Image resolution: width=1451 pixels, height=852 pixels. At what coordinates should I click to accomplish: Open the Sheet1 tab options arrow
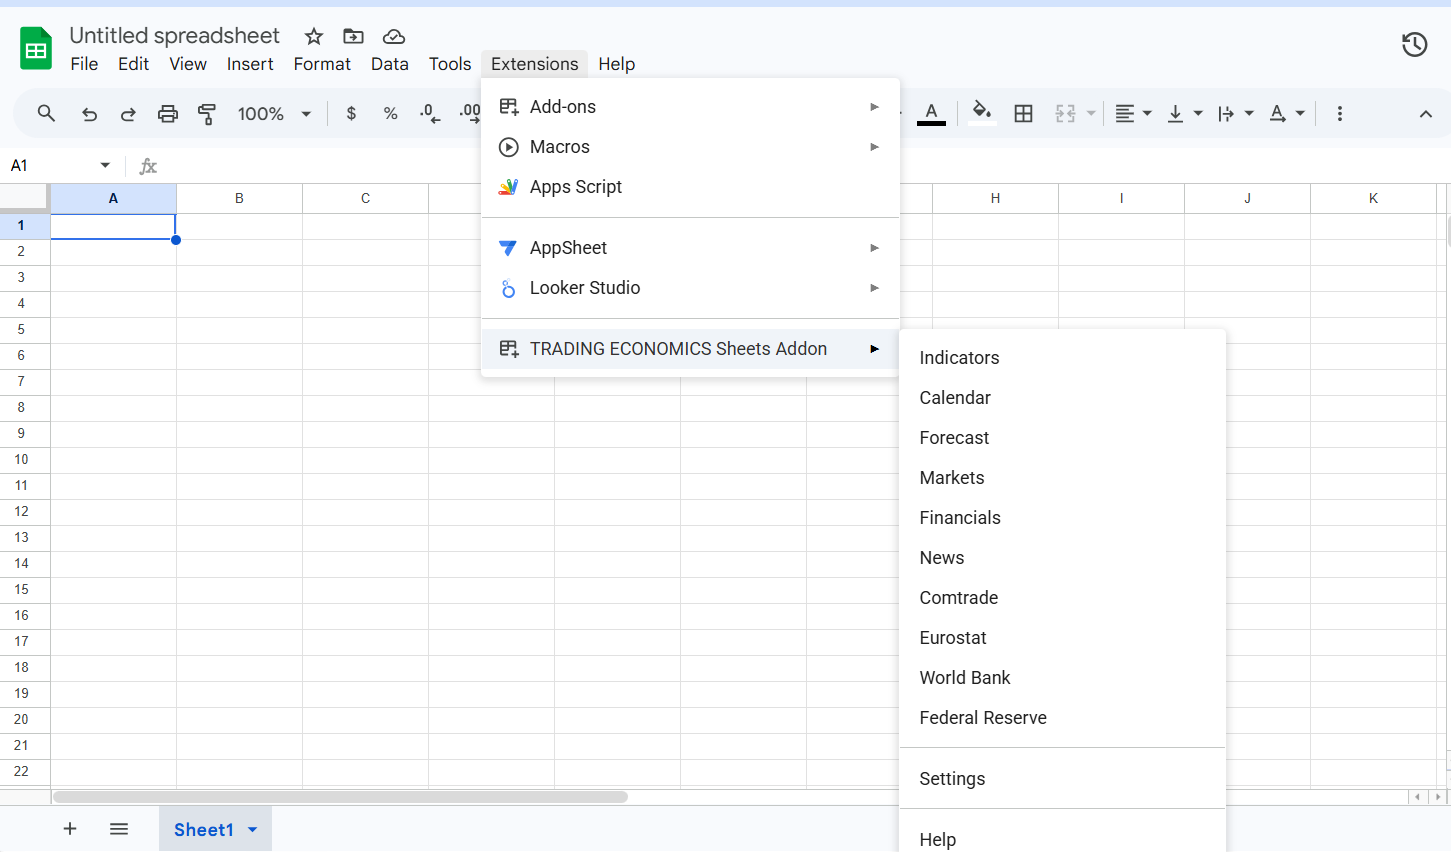[253, 830]
